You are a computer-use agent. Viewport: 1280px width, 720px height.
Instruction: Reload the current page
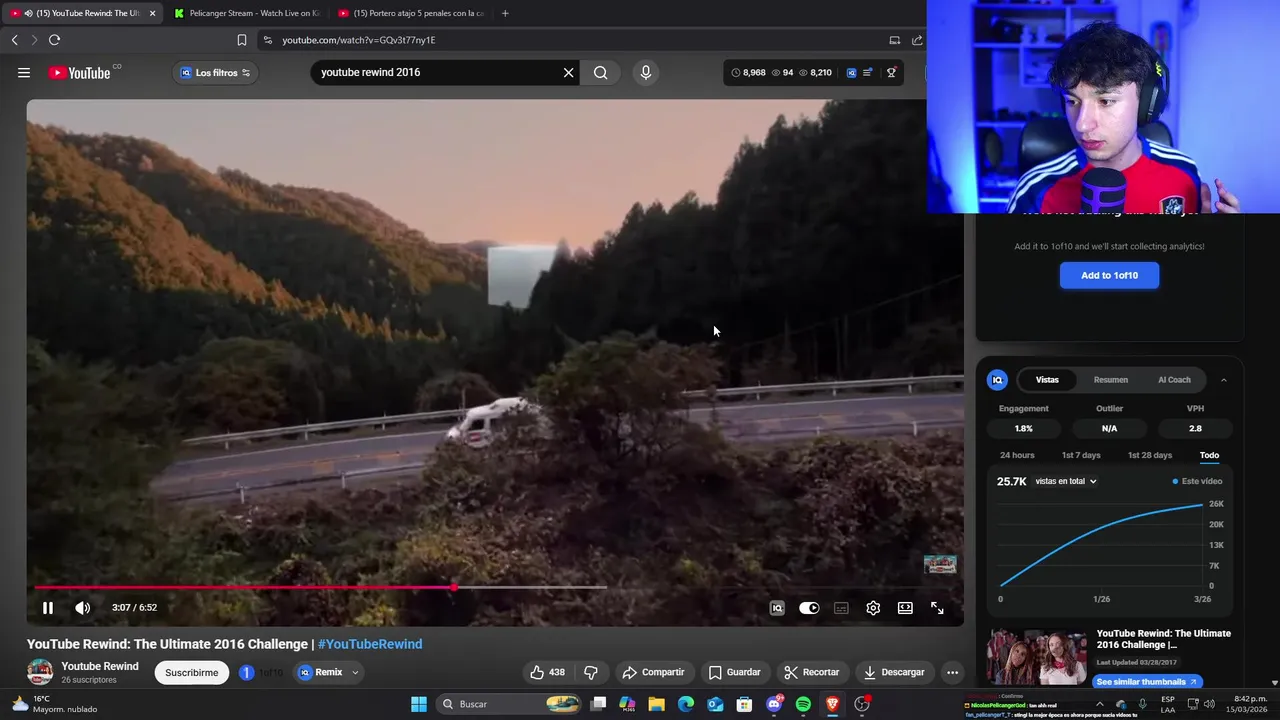[54, 40]
